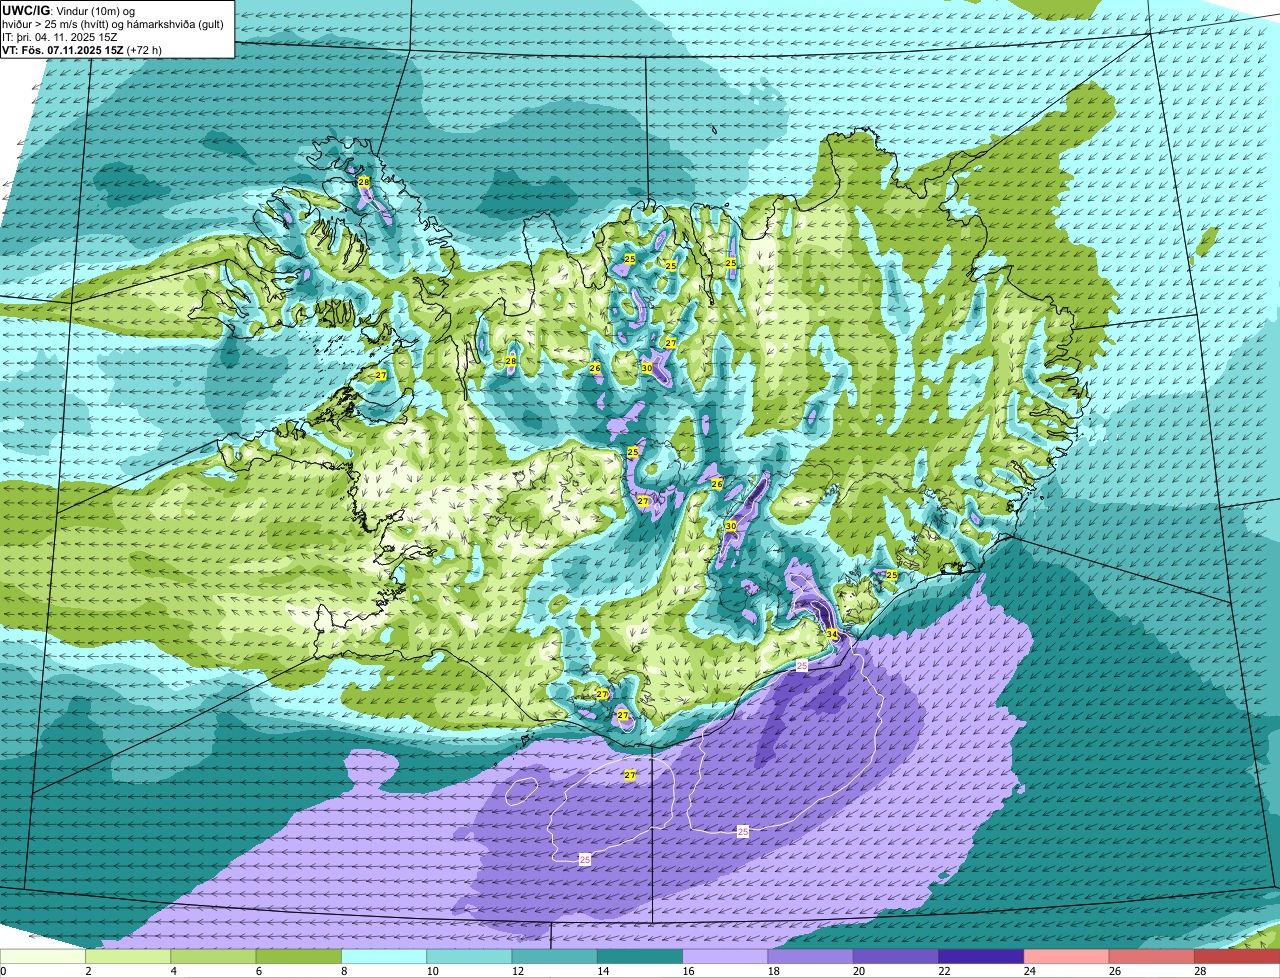
Task: Click the 18–20 m/s medium purple legend swatch
Action: (811, 957)
